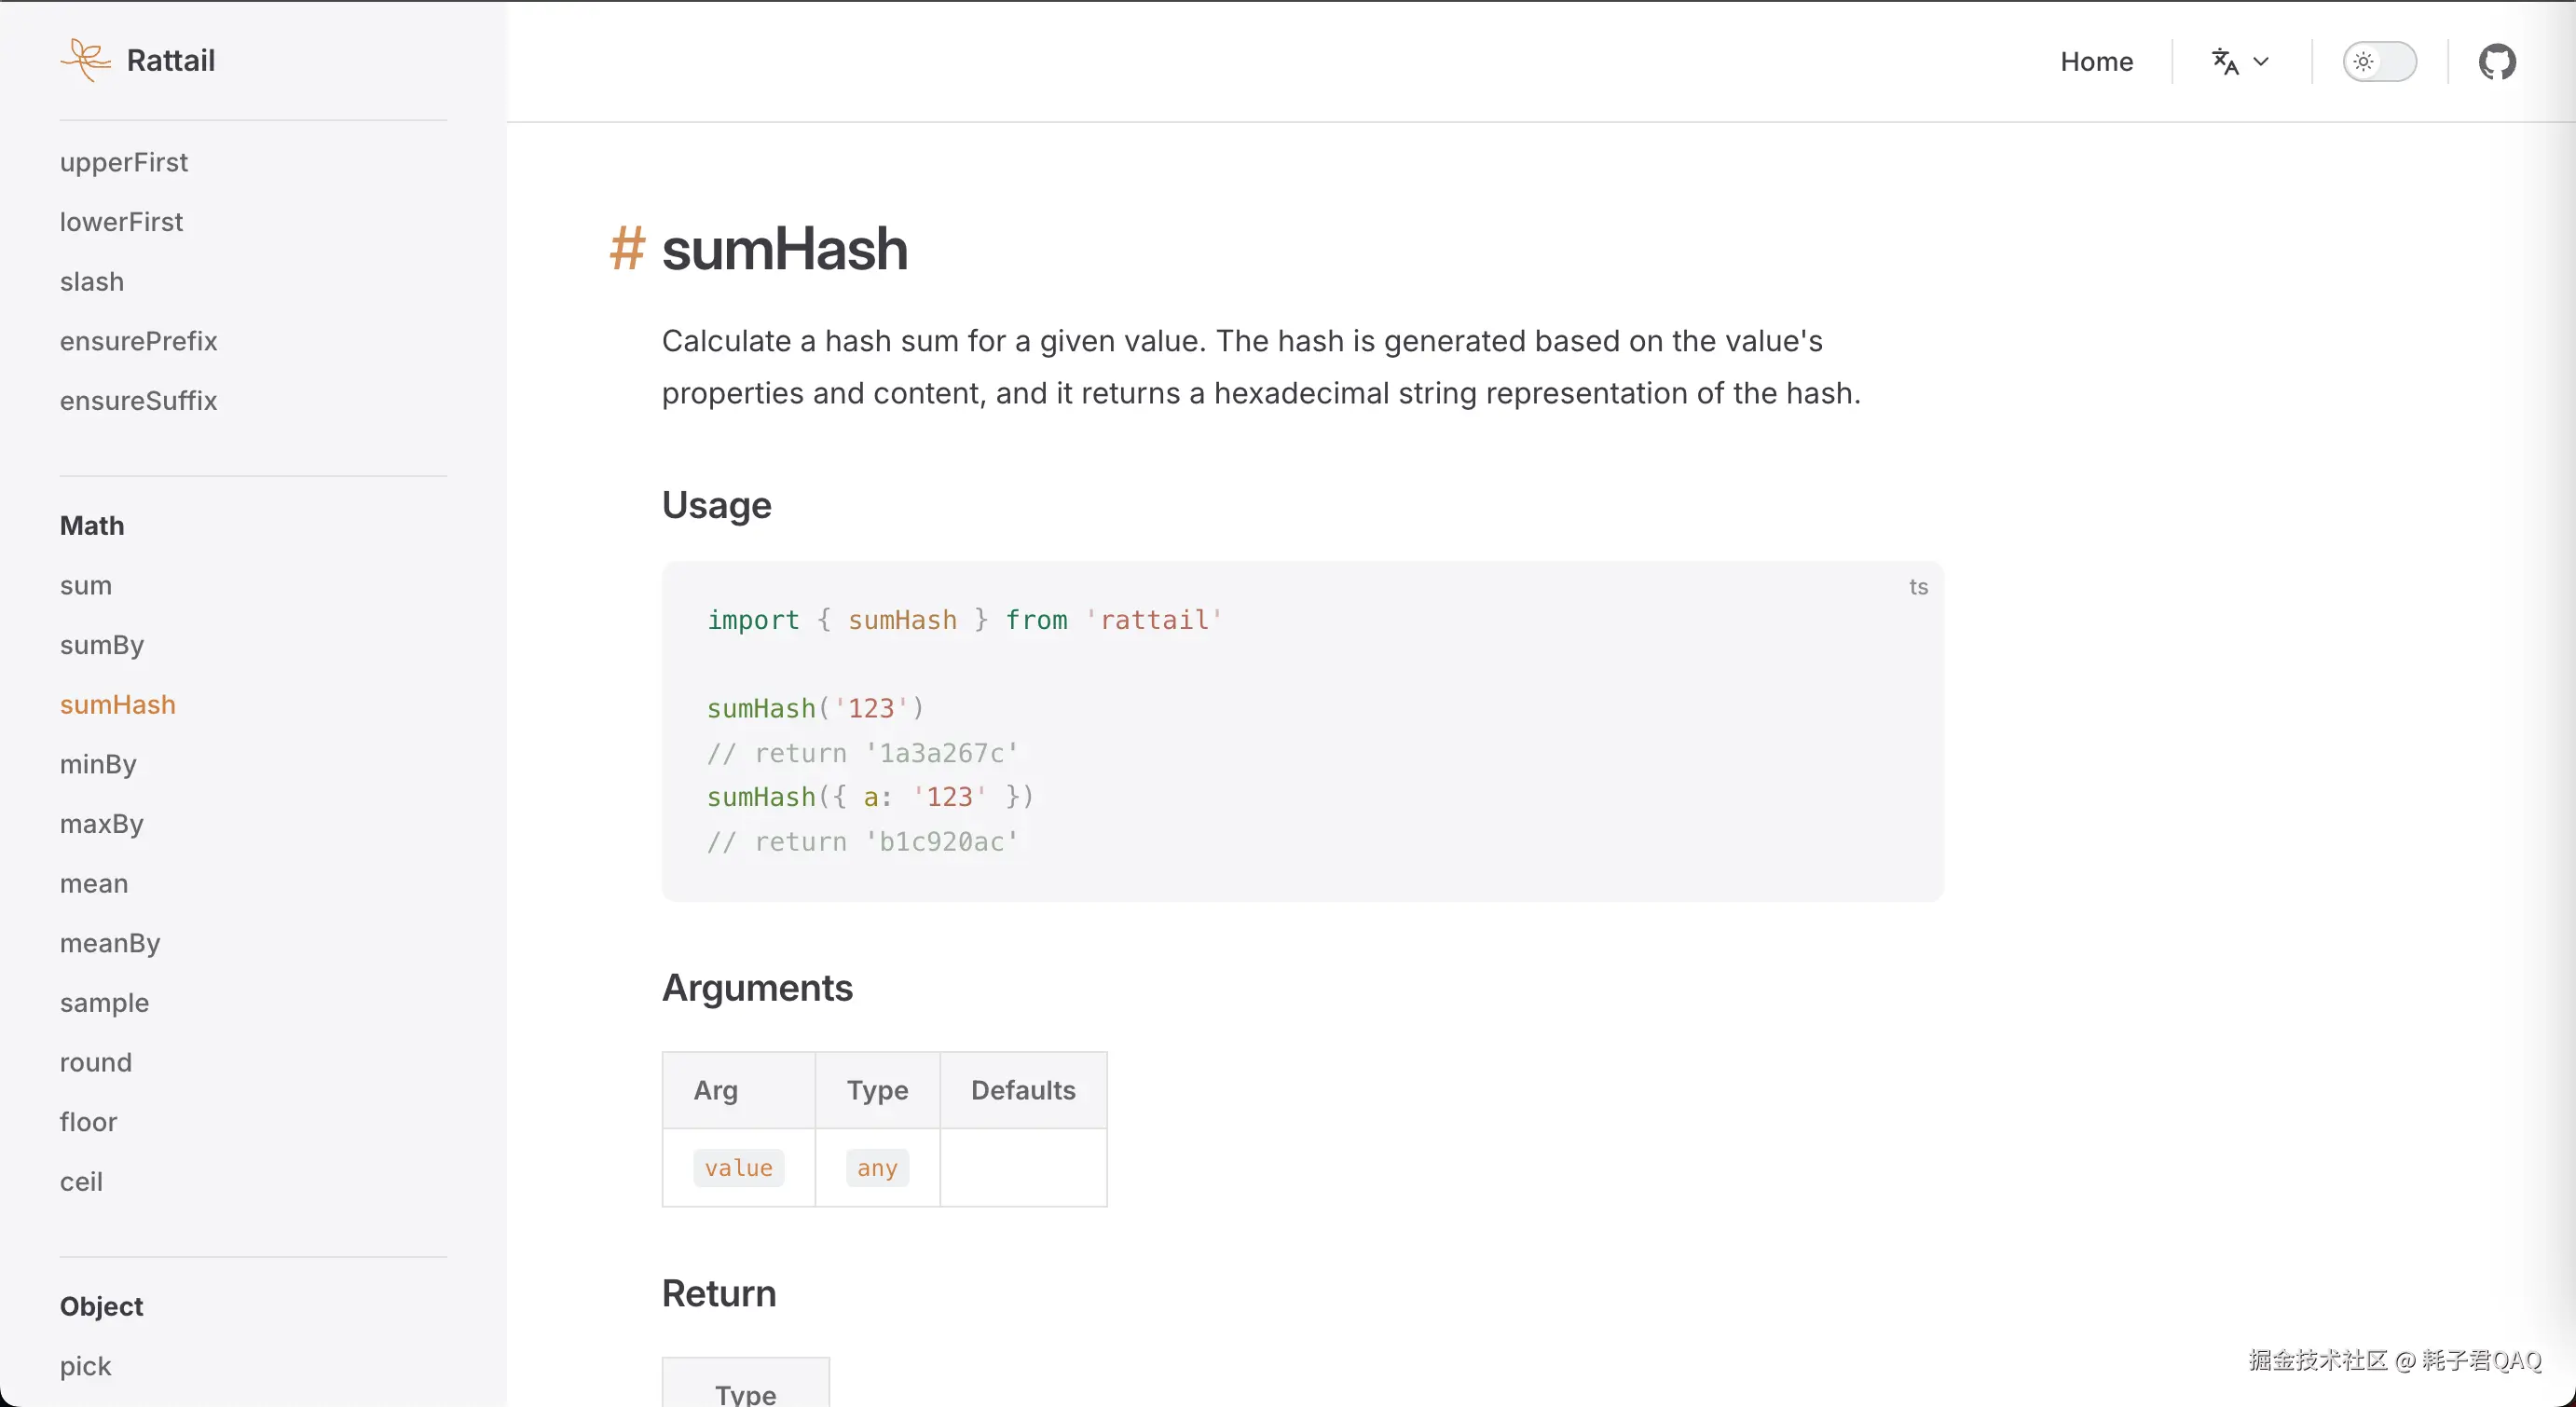Viewport: 2576px width, 1407px height.
Task: Click the Rattail site title
Action: pyautogui.click(x=171, y=61)
